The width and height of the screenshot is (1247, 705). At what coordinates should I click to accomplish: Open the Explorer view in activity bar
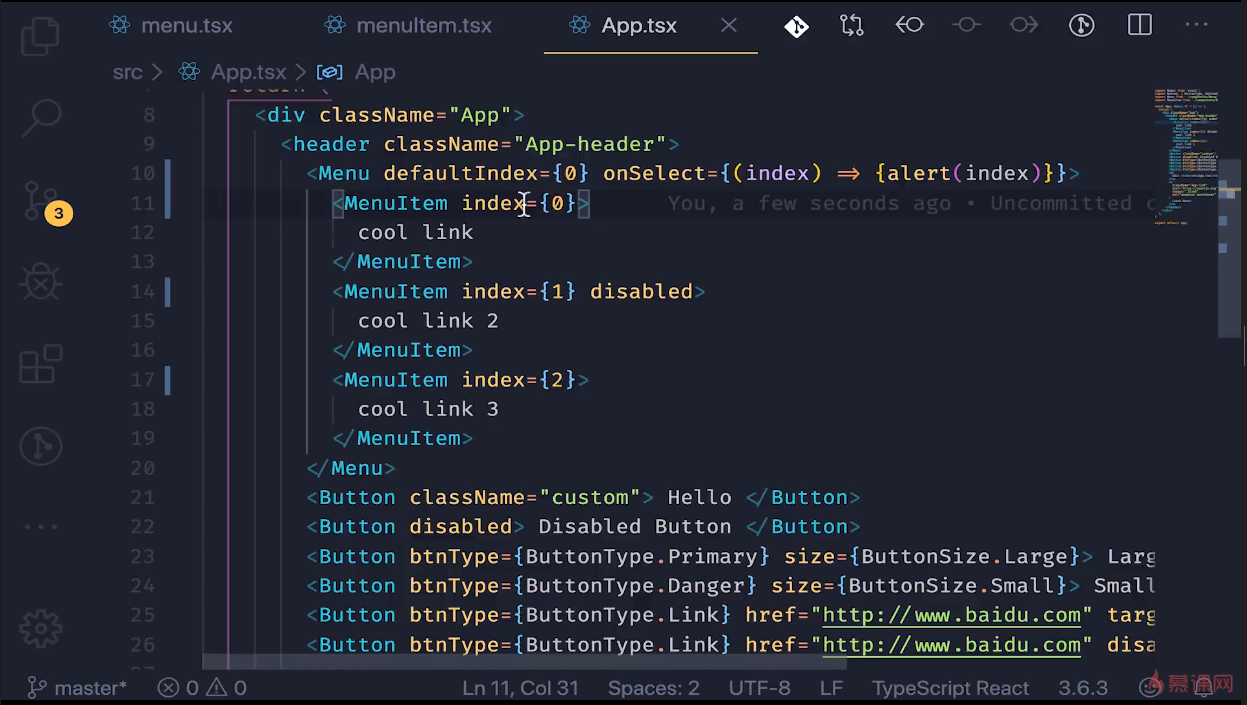[41, 35]
